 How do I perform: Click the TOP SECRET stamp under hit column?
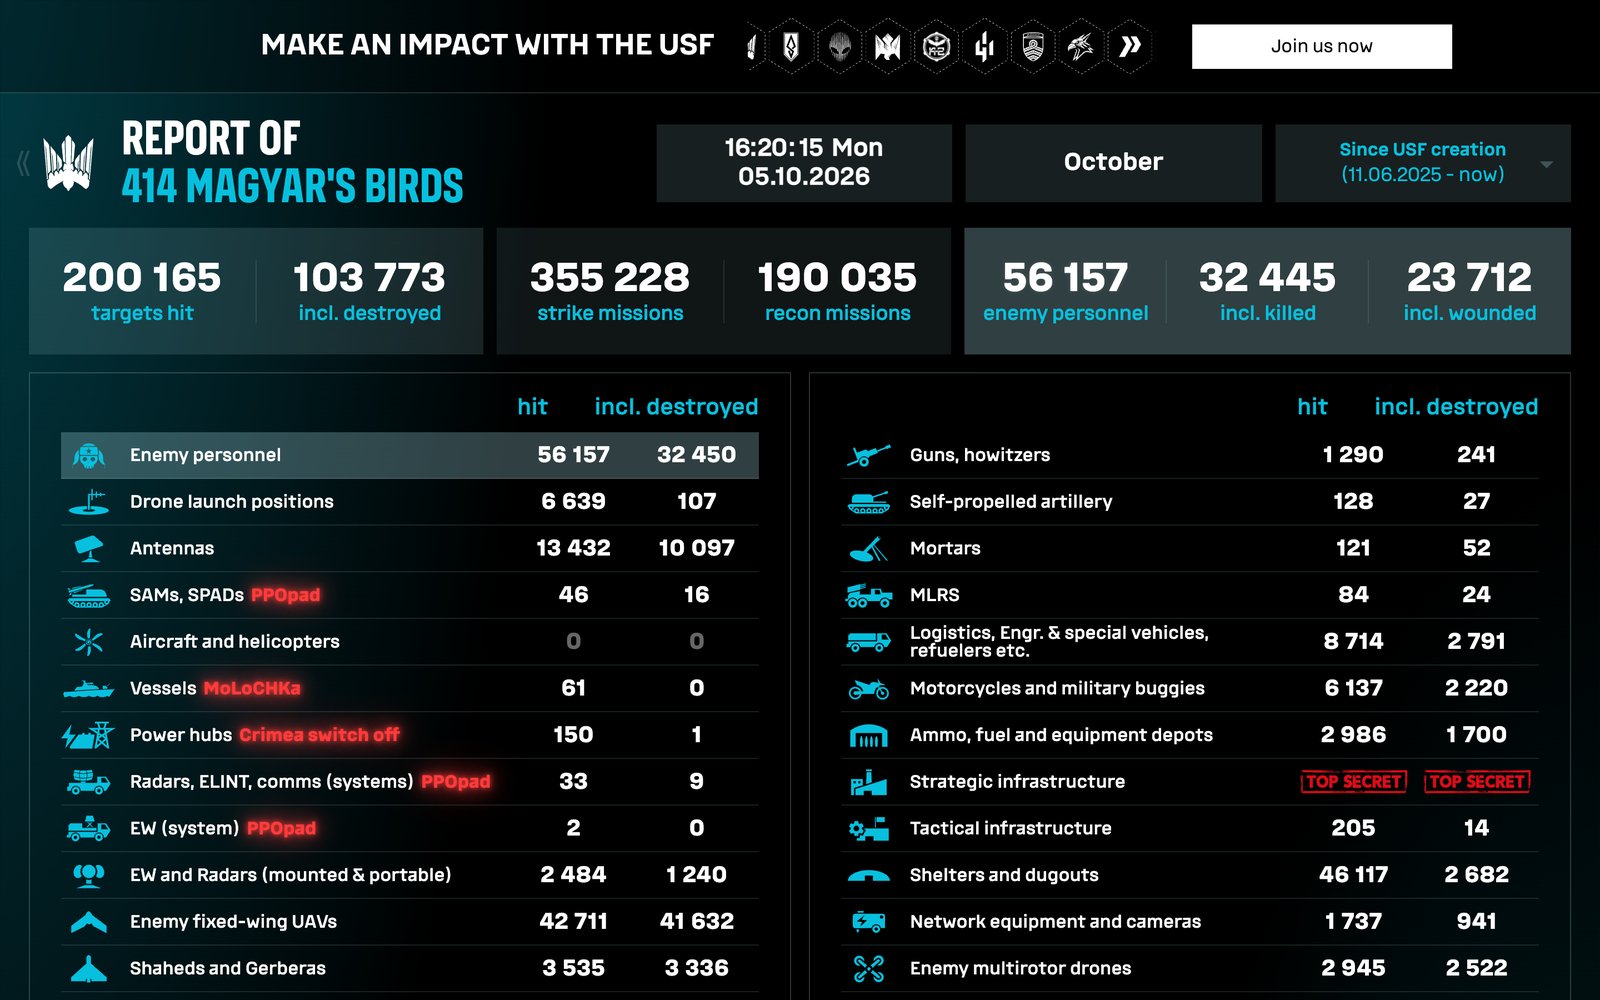(1354, 781)
